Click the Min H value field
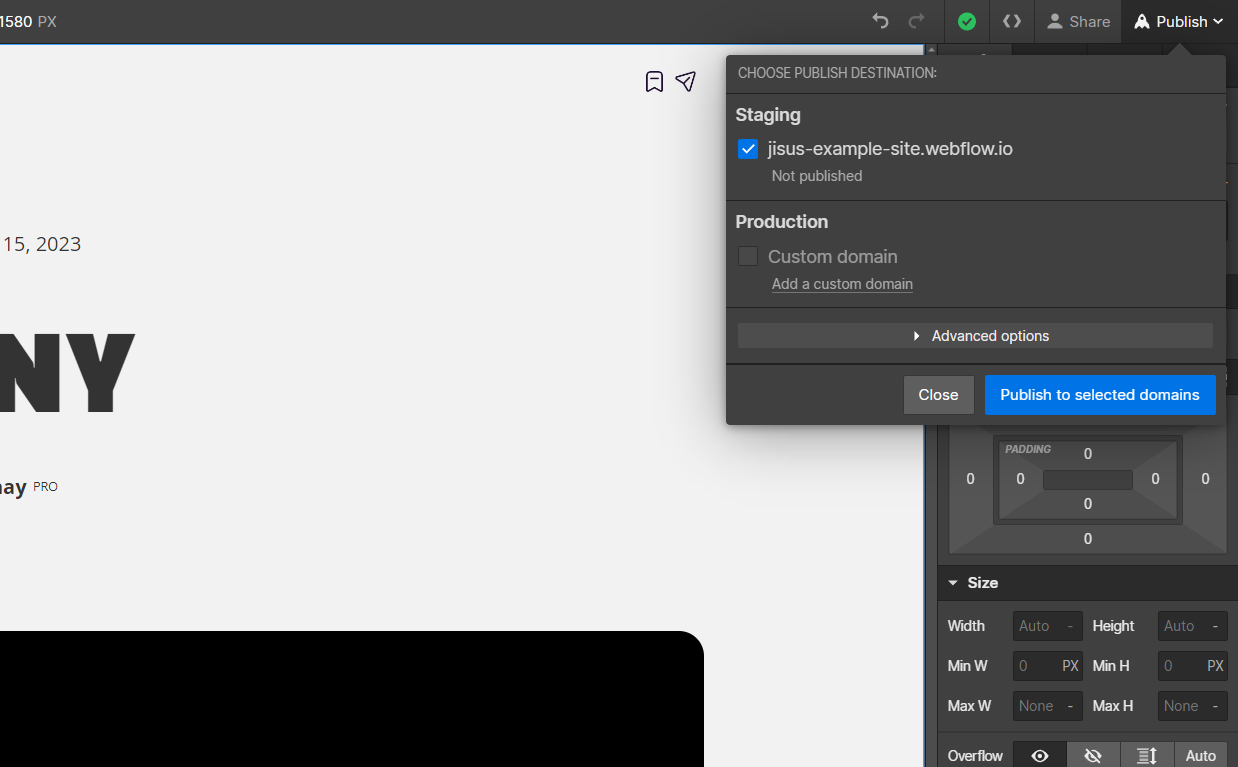This screenshot has width=1238, height=767. pyautogui.click(x=1181, y=666)
